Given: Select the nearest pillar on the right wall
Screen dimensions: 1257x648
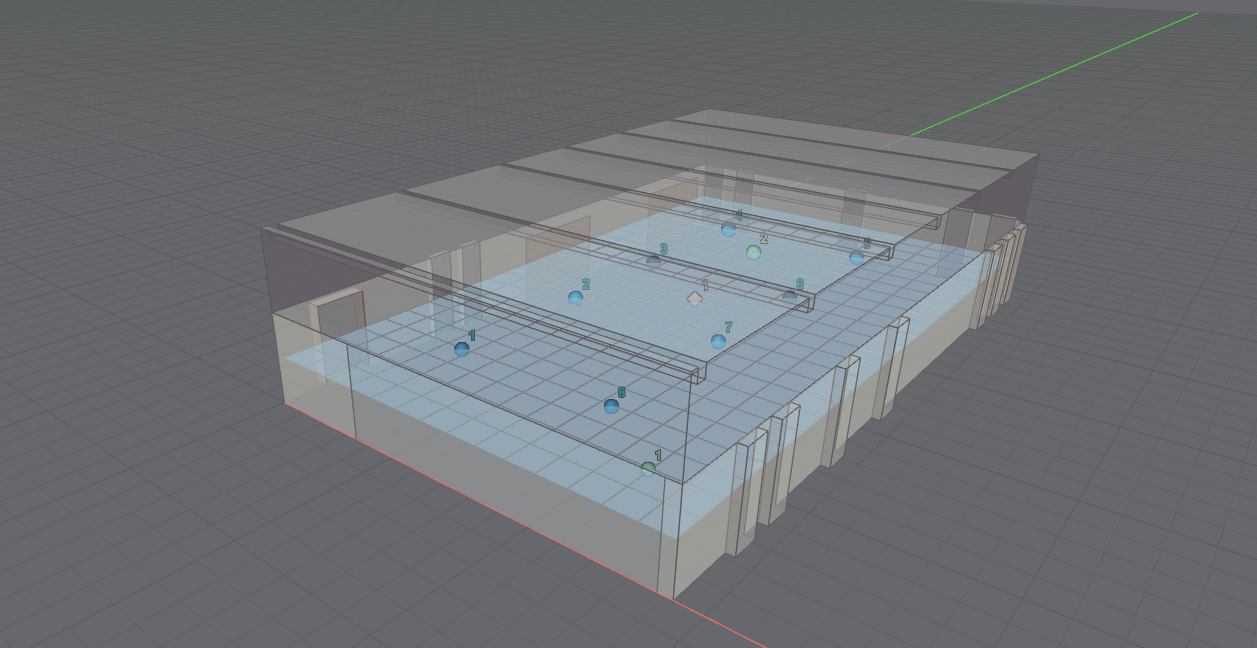Looking at the screenshot, I should (x=745, y=495).
